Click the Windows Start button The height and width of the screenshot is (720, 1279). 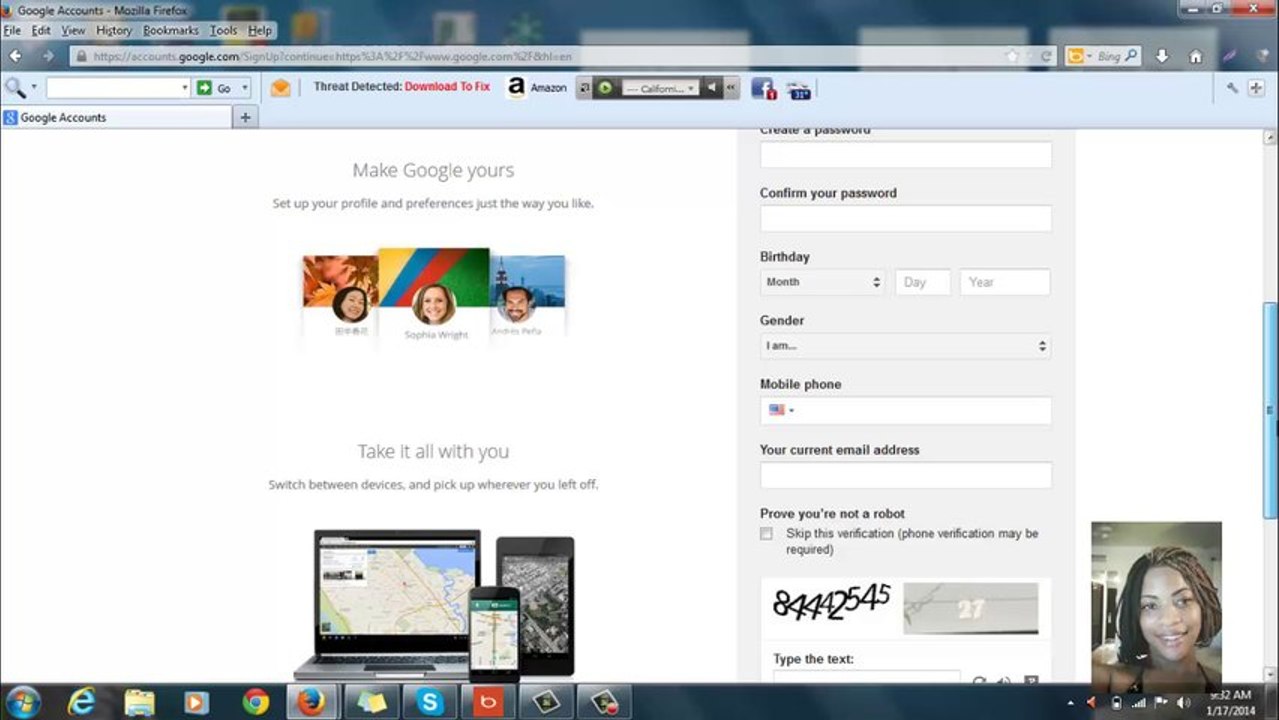[x=23, y=702]
